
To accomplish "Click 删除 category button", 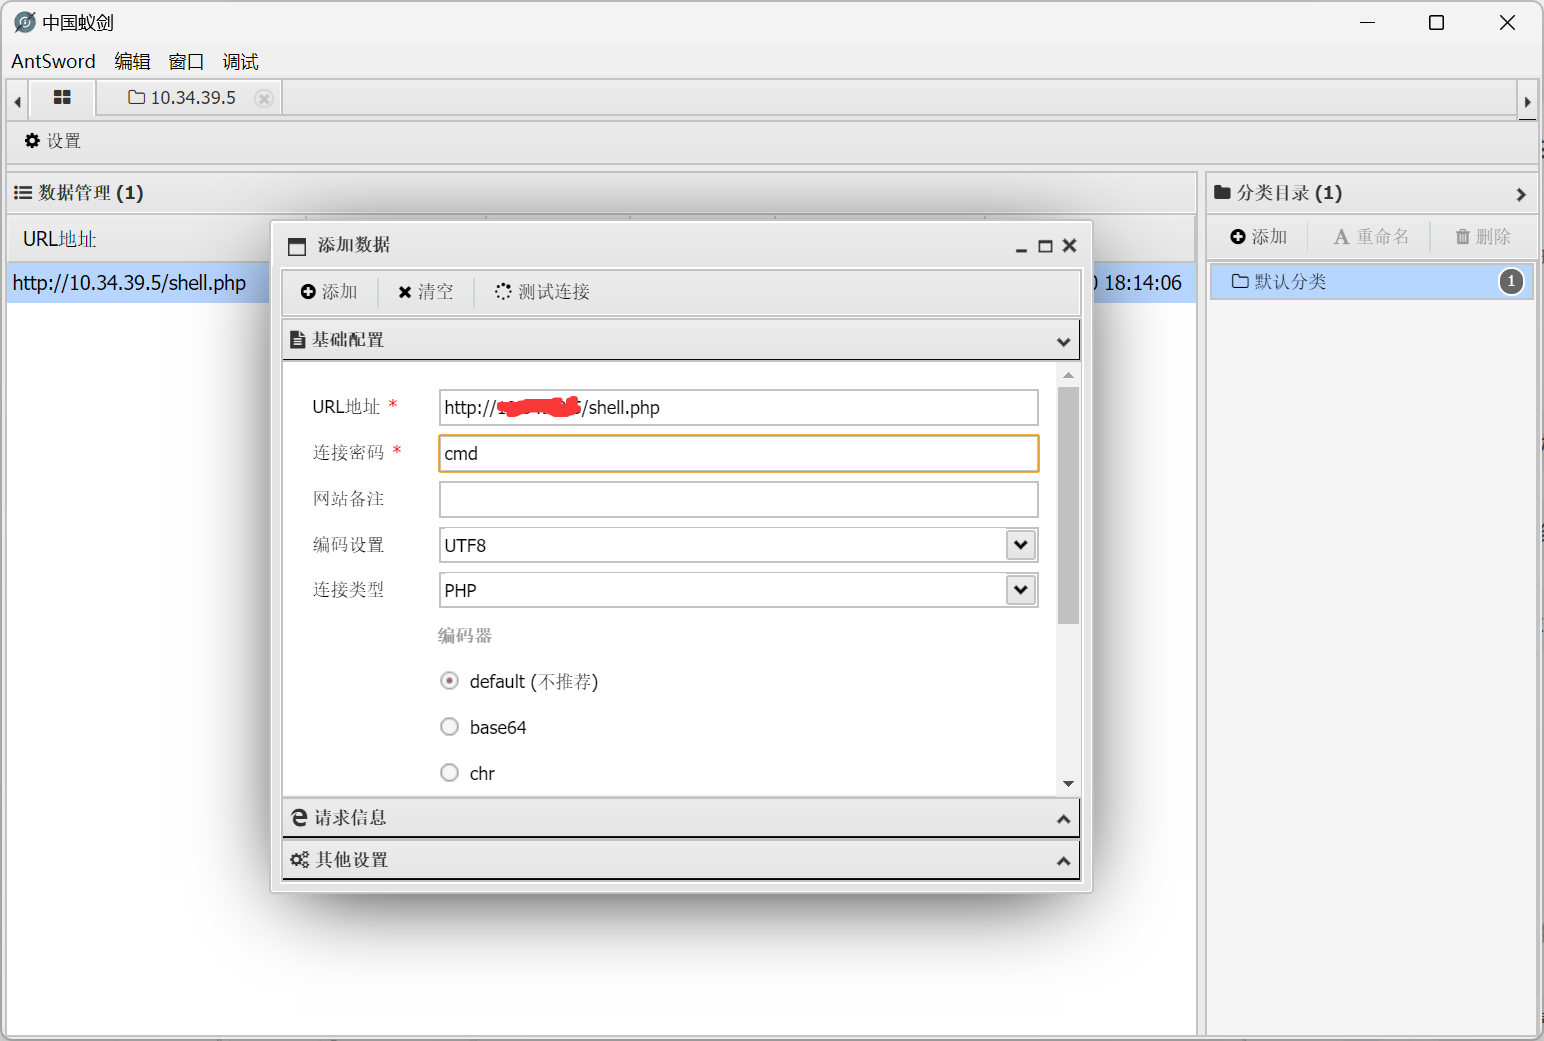I will point(1483,237).
